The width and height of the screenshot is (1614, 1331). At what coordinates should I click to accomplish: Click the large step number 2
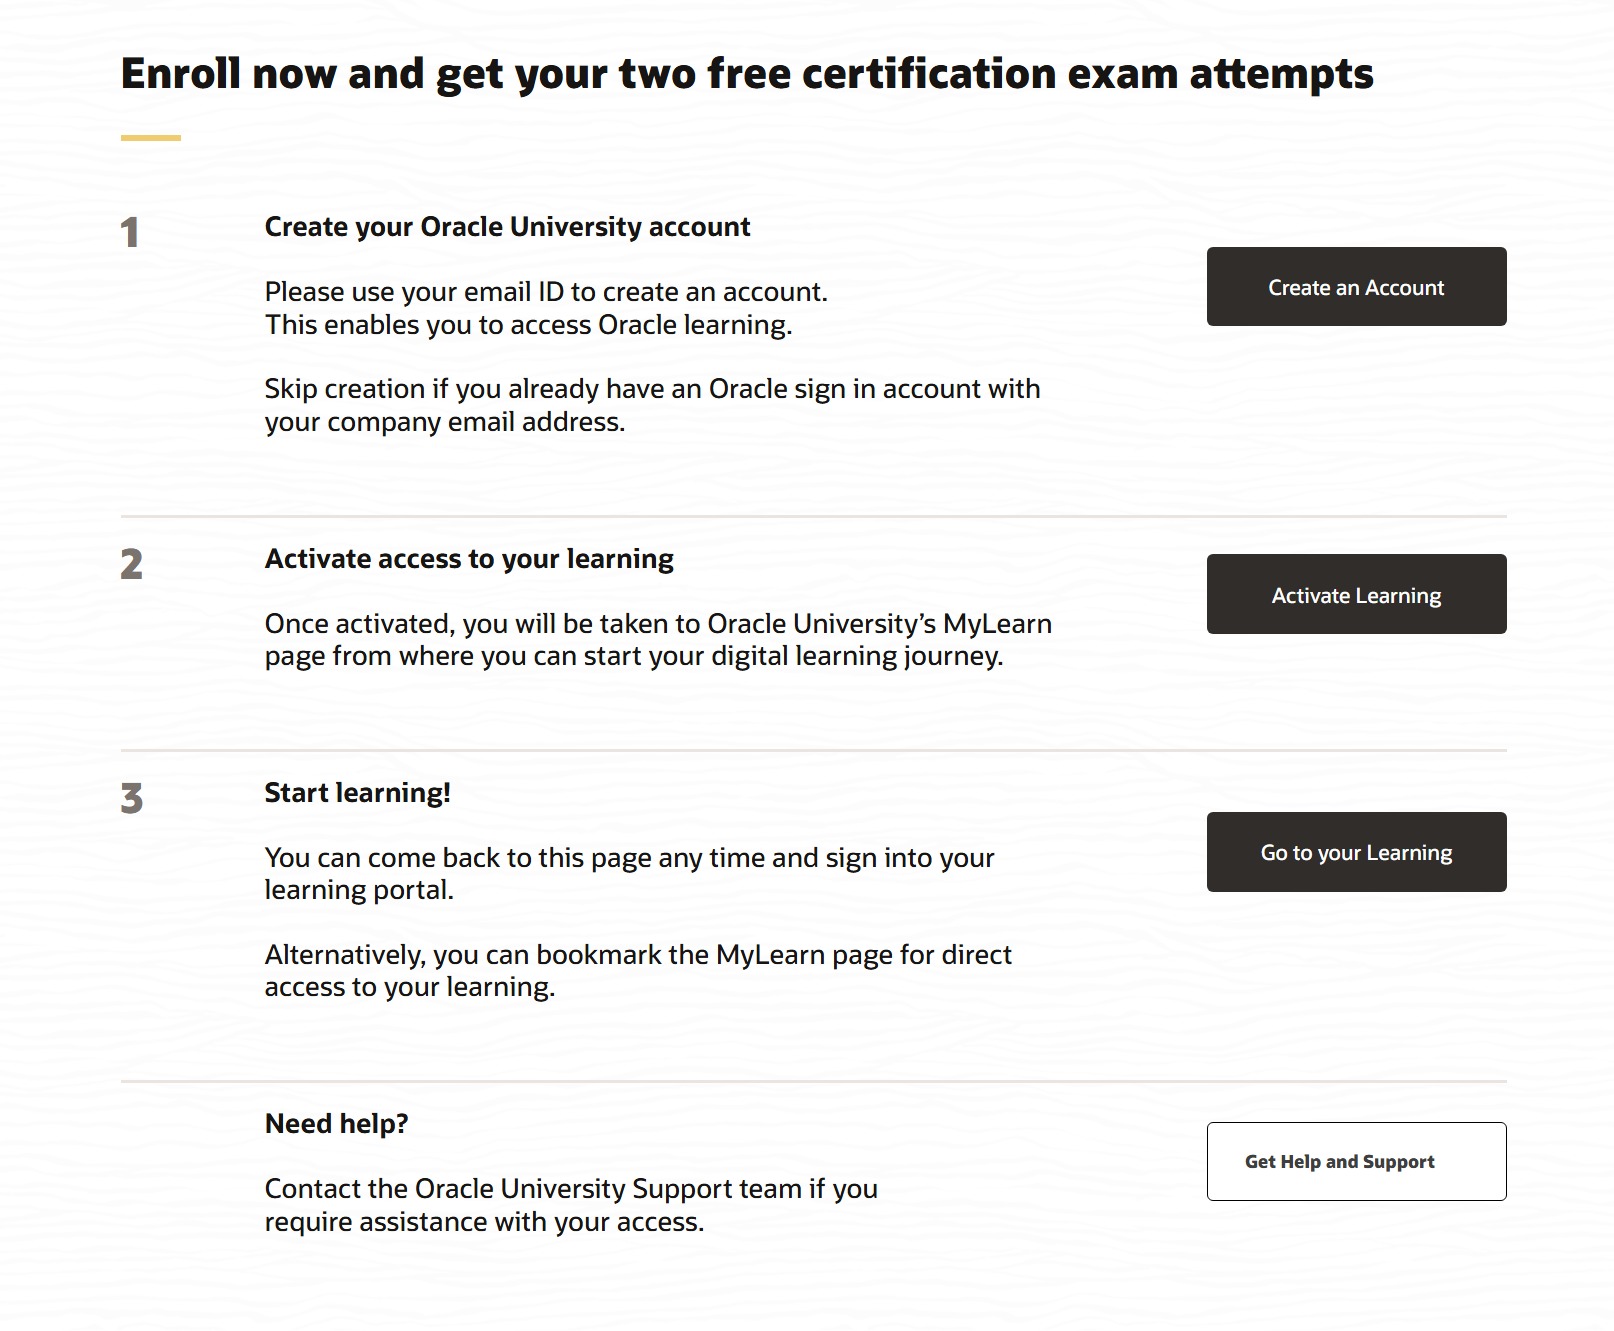(x=131, y=565)
